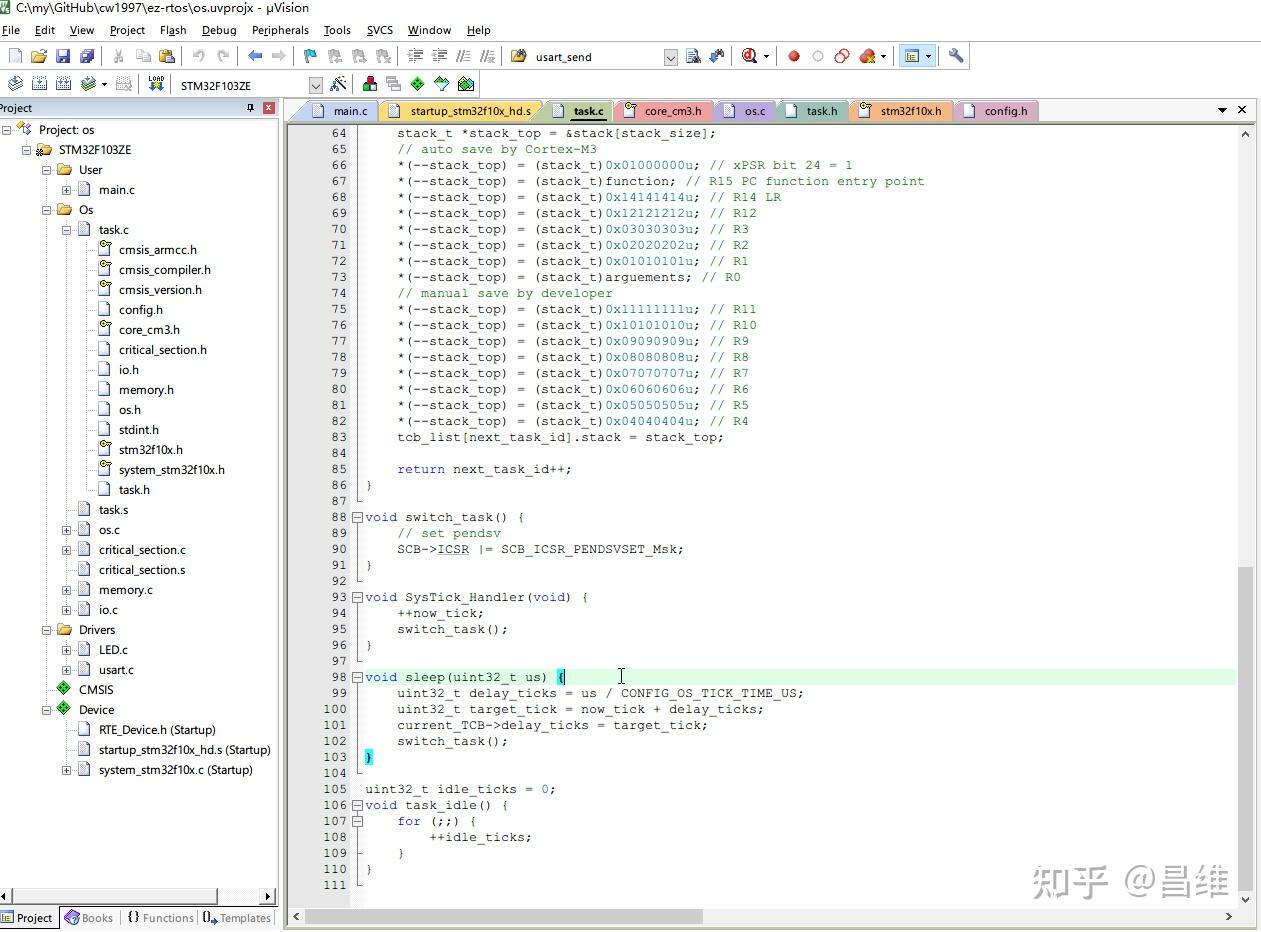Collapse the switch_task function fold marker
The height and width of the screenshot is (932, 1261).
pyautogui.click(x=357, y=517)
